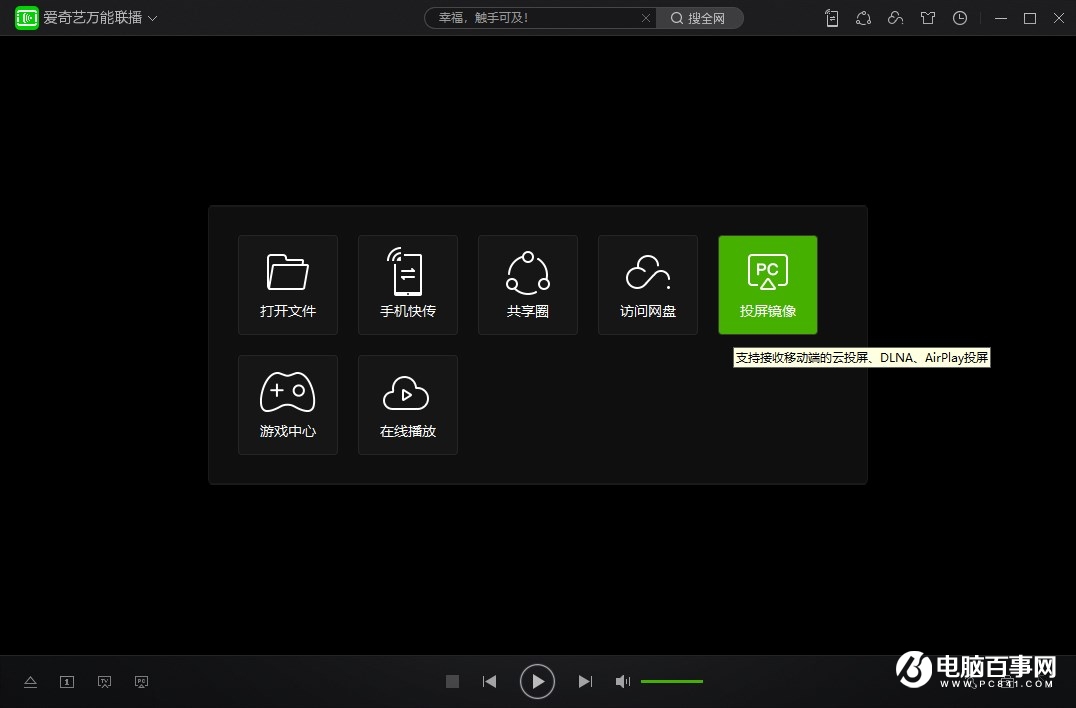Click the 搜全网 search button
Screen dimensions: 1076x708
coord(700,17)
